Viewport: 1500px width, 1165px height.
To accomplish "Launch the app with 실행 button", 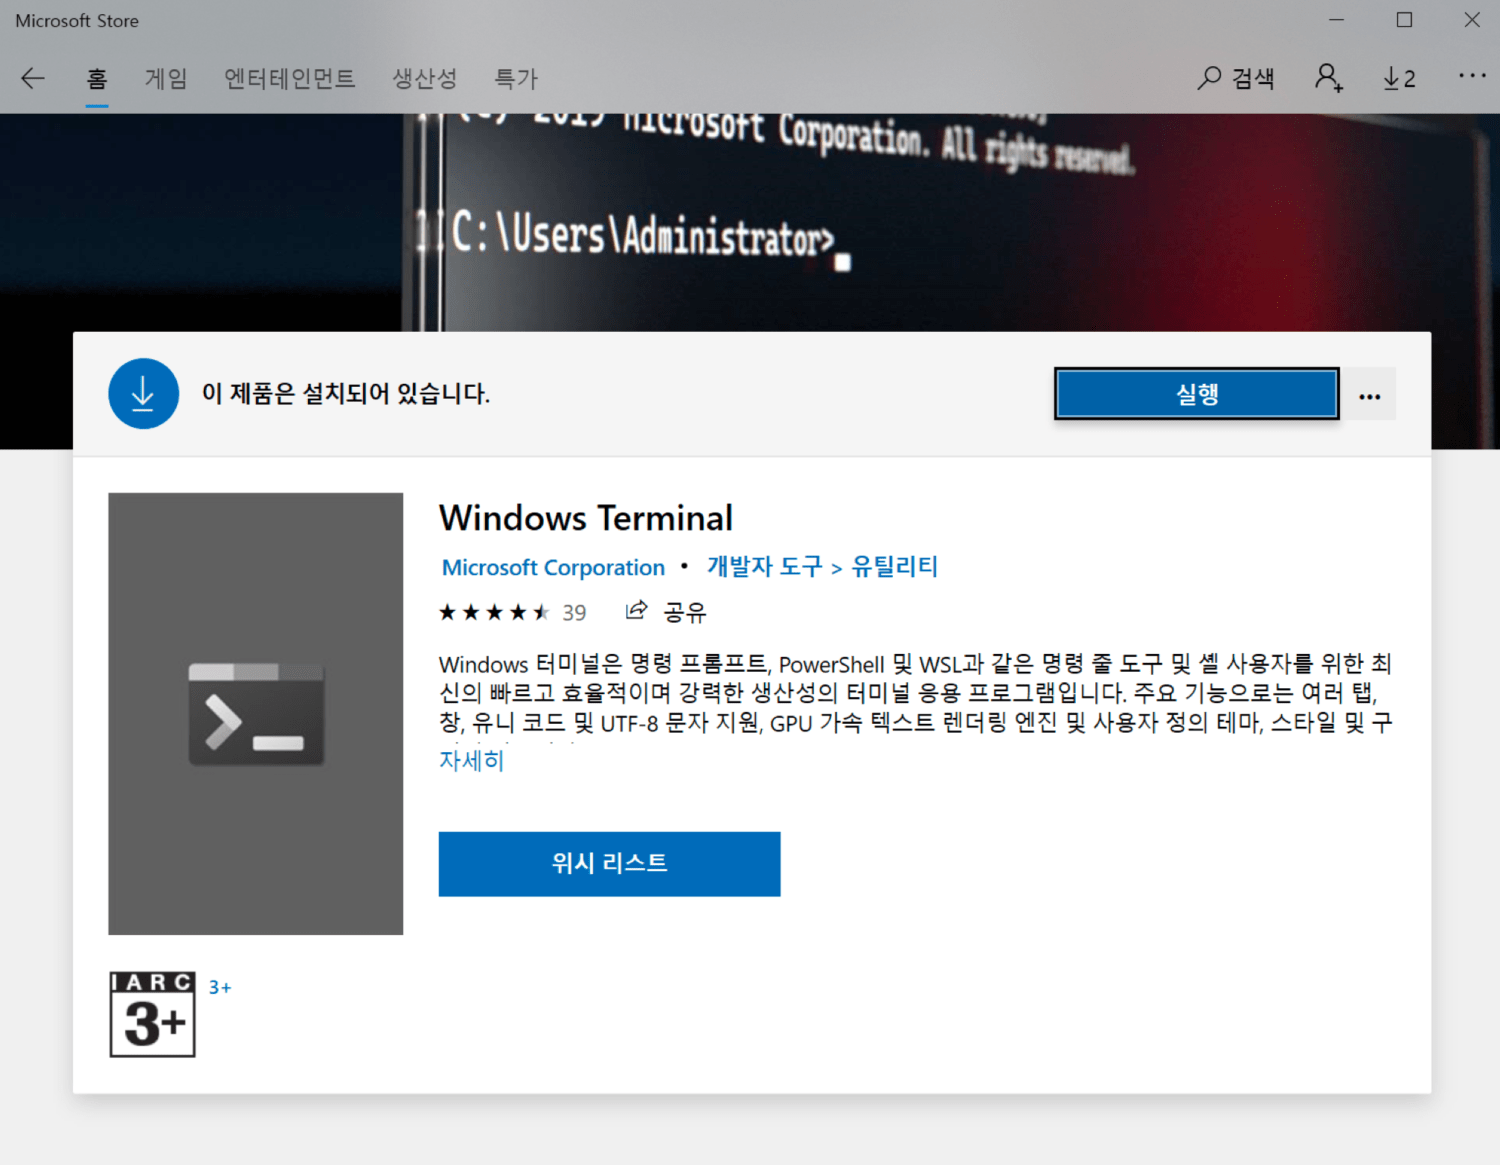I will (1197, 394).
